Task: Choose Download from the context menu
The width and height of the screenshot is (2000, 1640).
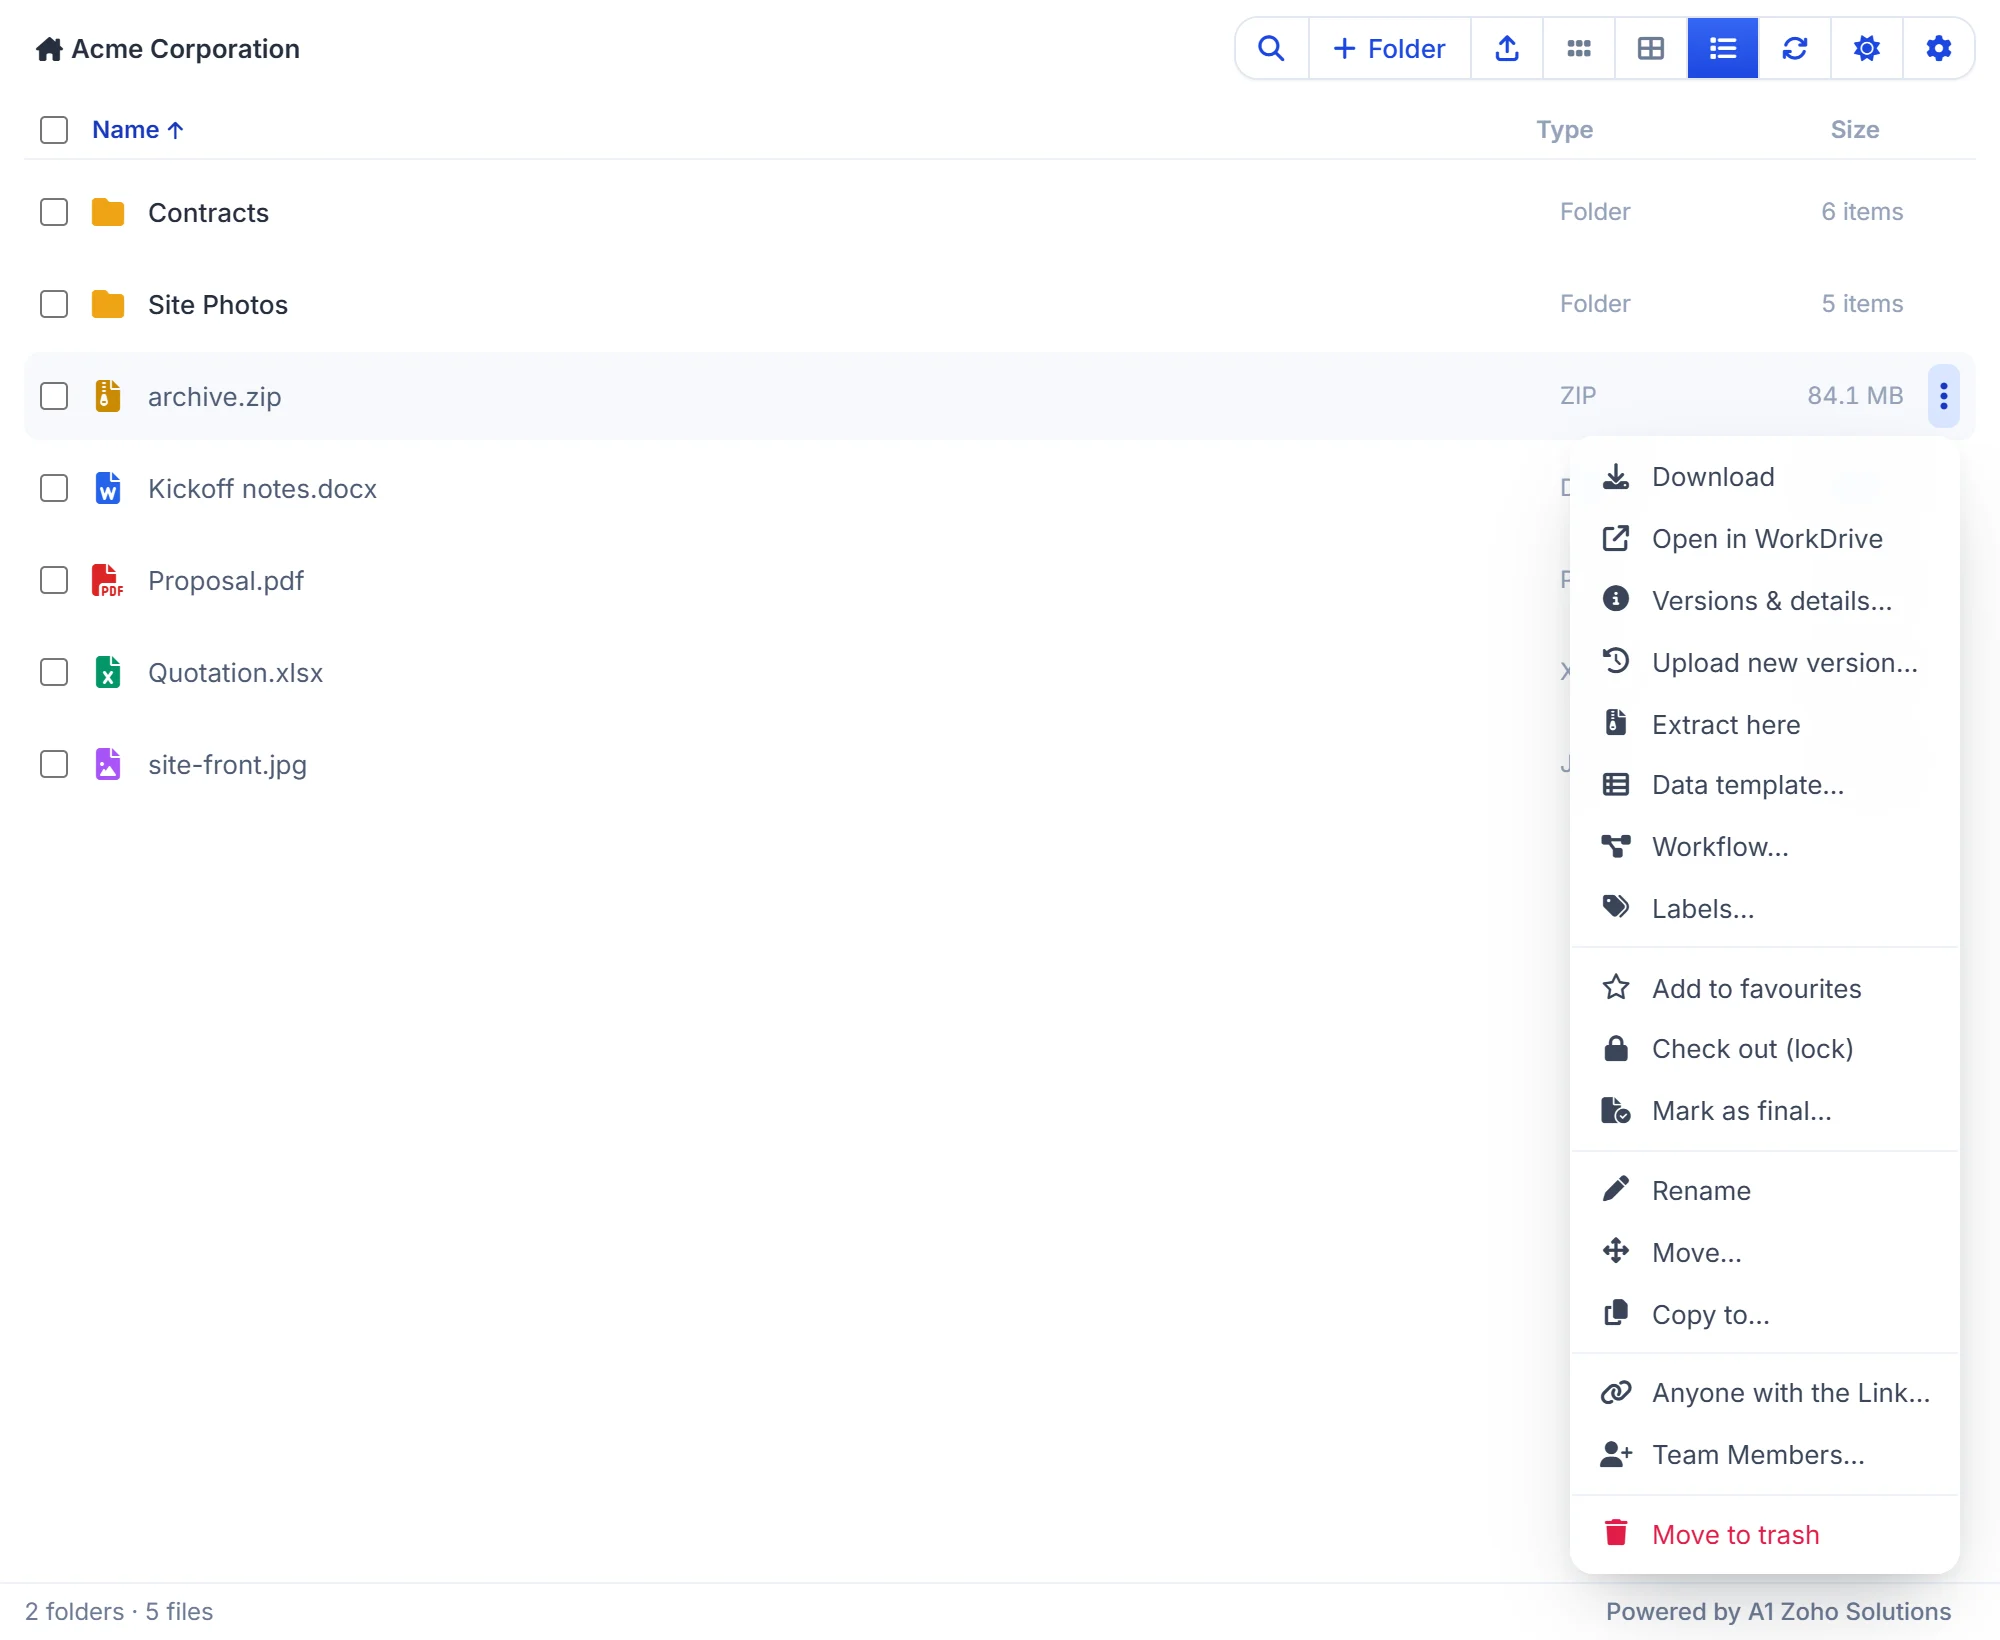Action: click(x=1764, y=477)
